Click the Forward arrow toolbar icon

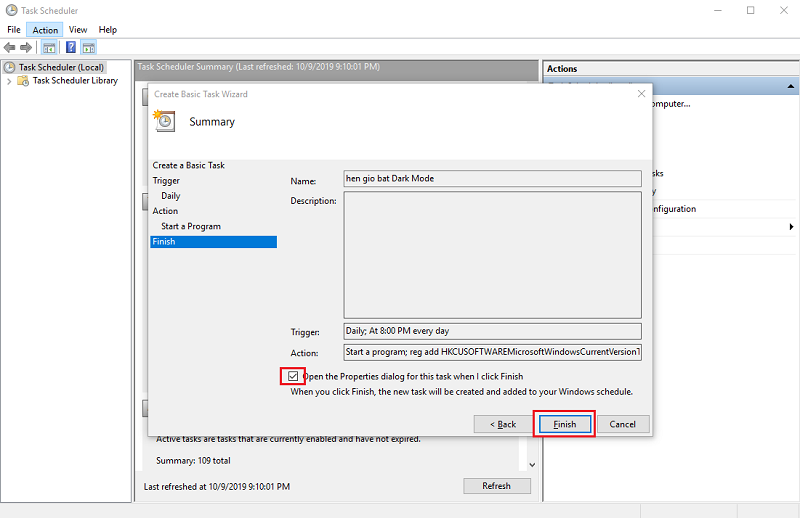[26, 47]
